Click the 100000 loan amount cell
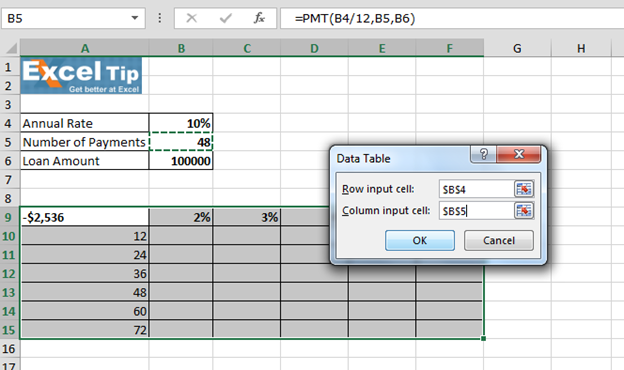Image resolution: width=624 pixels, height=370 pixels. click(x=181, y=161)
